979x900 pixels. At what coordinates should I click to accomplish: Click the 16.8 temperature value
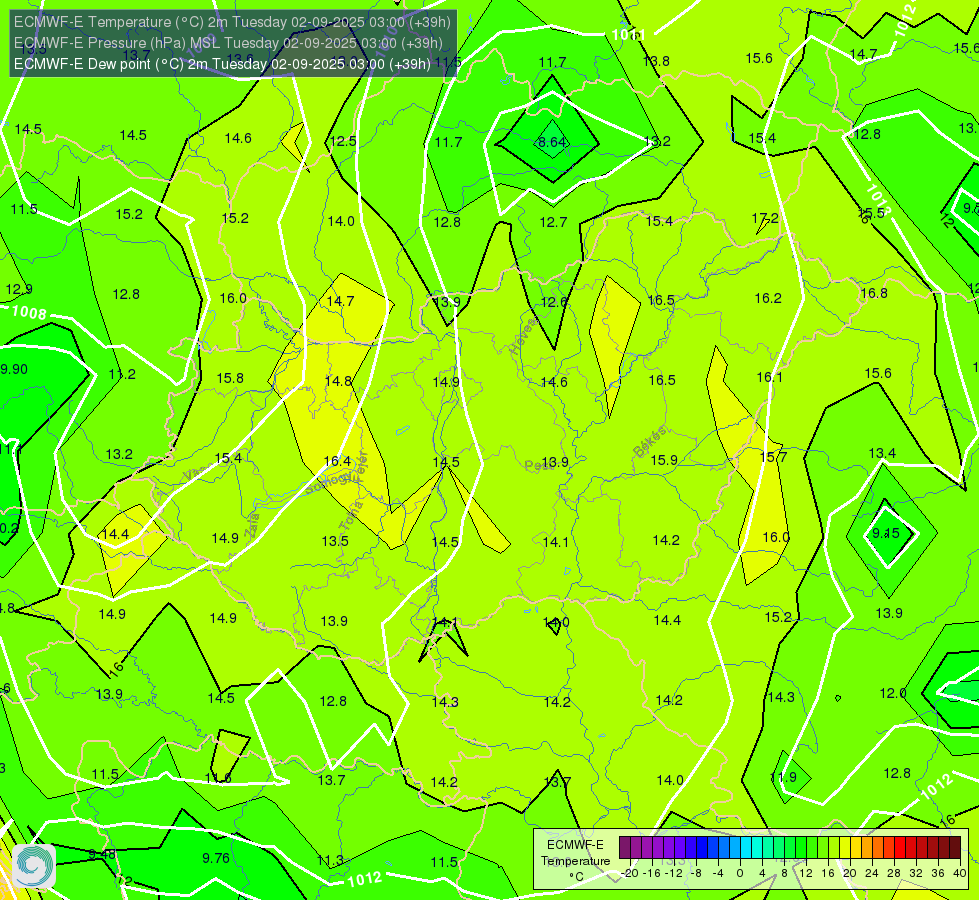click(x=873, y=293)
